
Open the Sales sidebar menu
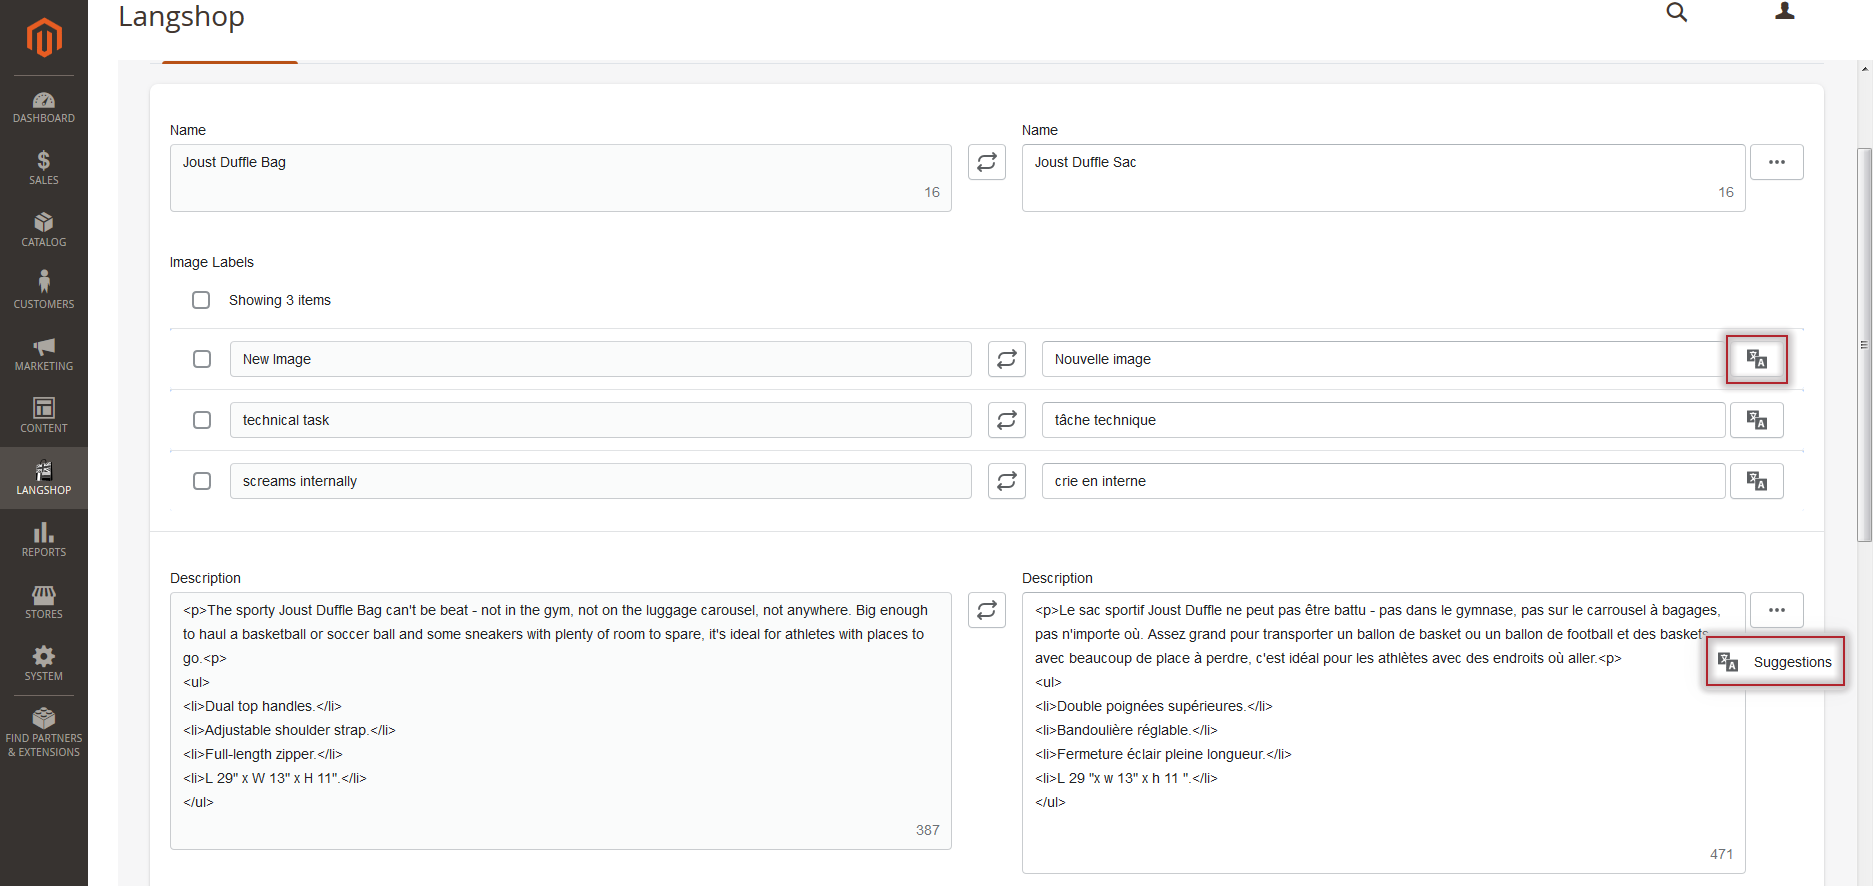[x=44, y=168]
